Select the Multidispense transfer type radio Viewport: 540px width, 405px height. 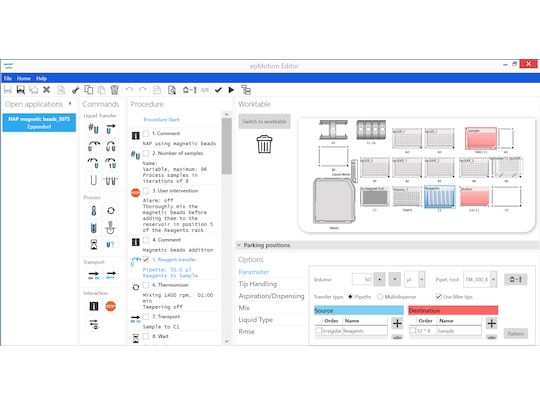tap(380, 297)
